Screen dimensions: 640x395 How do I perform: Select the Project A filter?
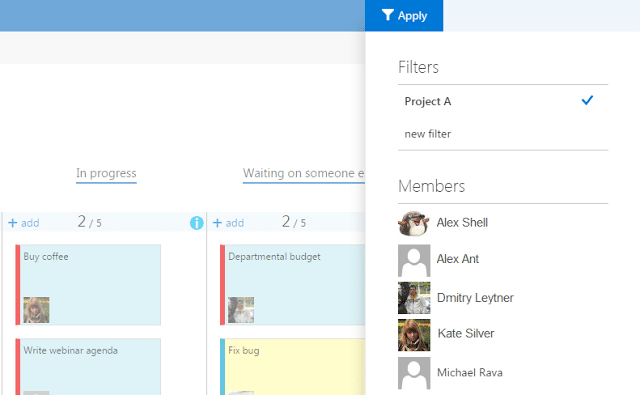point(503,101)
